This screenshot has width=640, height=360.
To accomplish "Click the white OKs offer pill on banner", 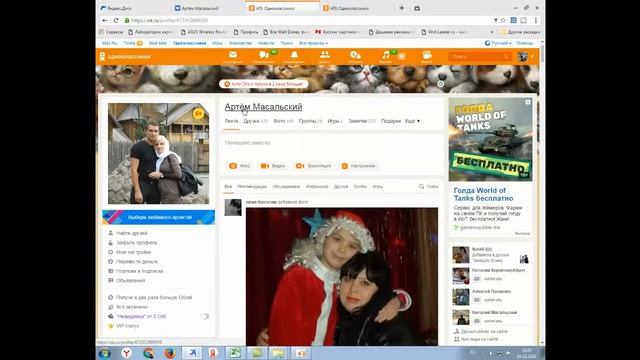I will pos(264,84).
